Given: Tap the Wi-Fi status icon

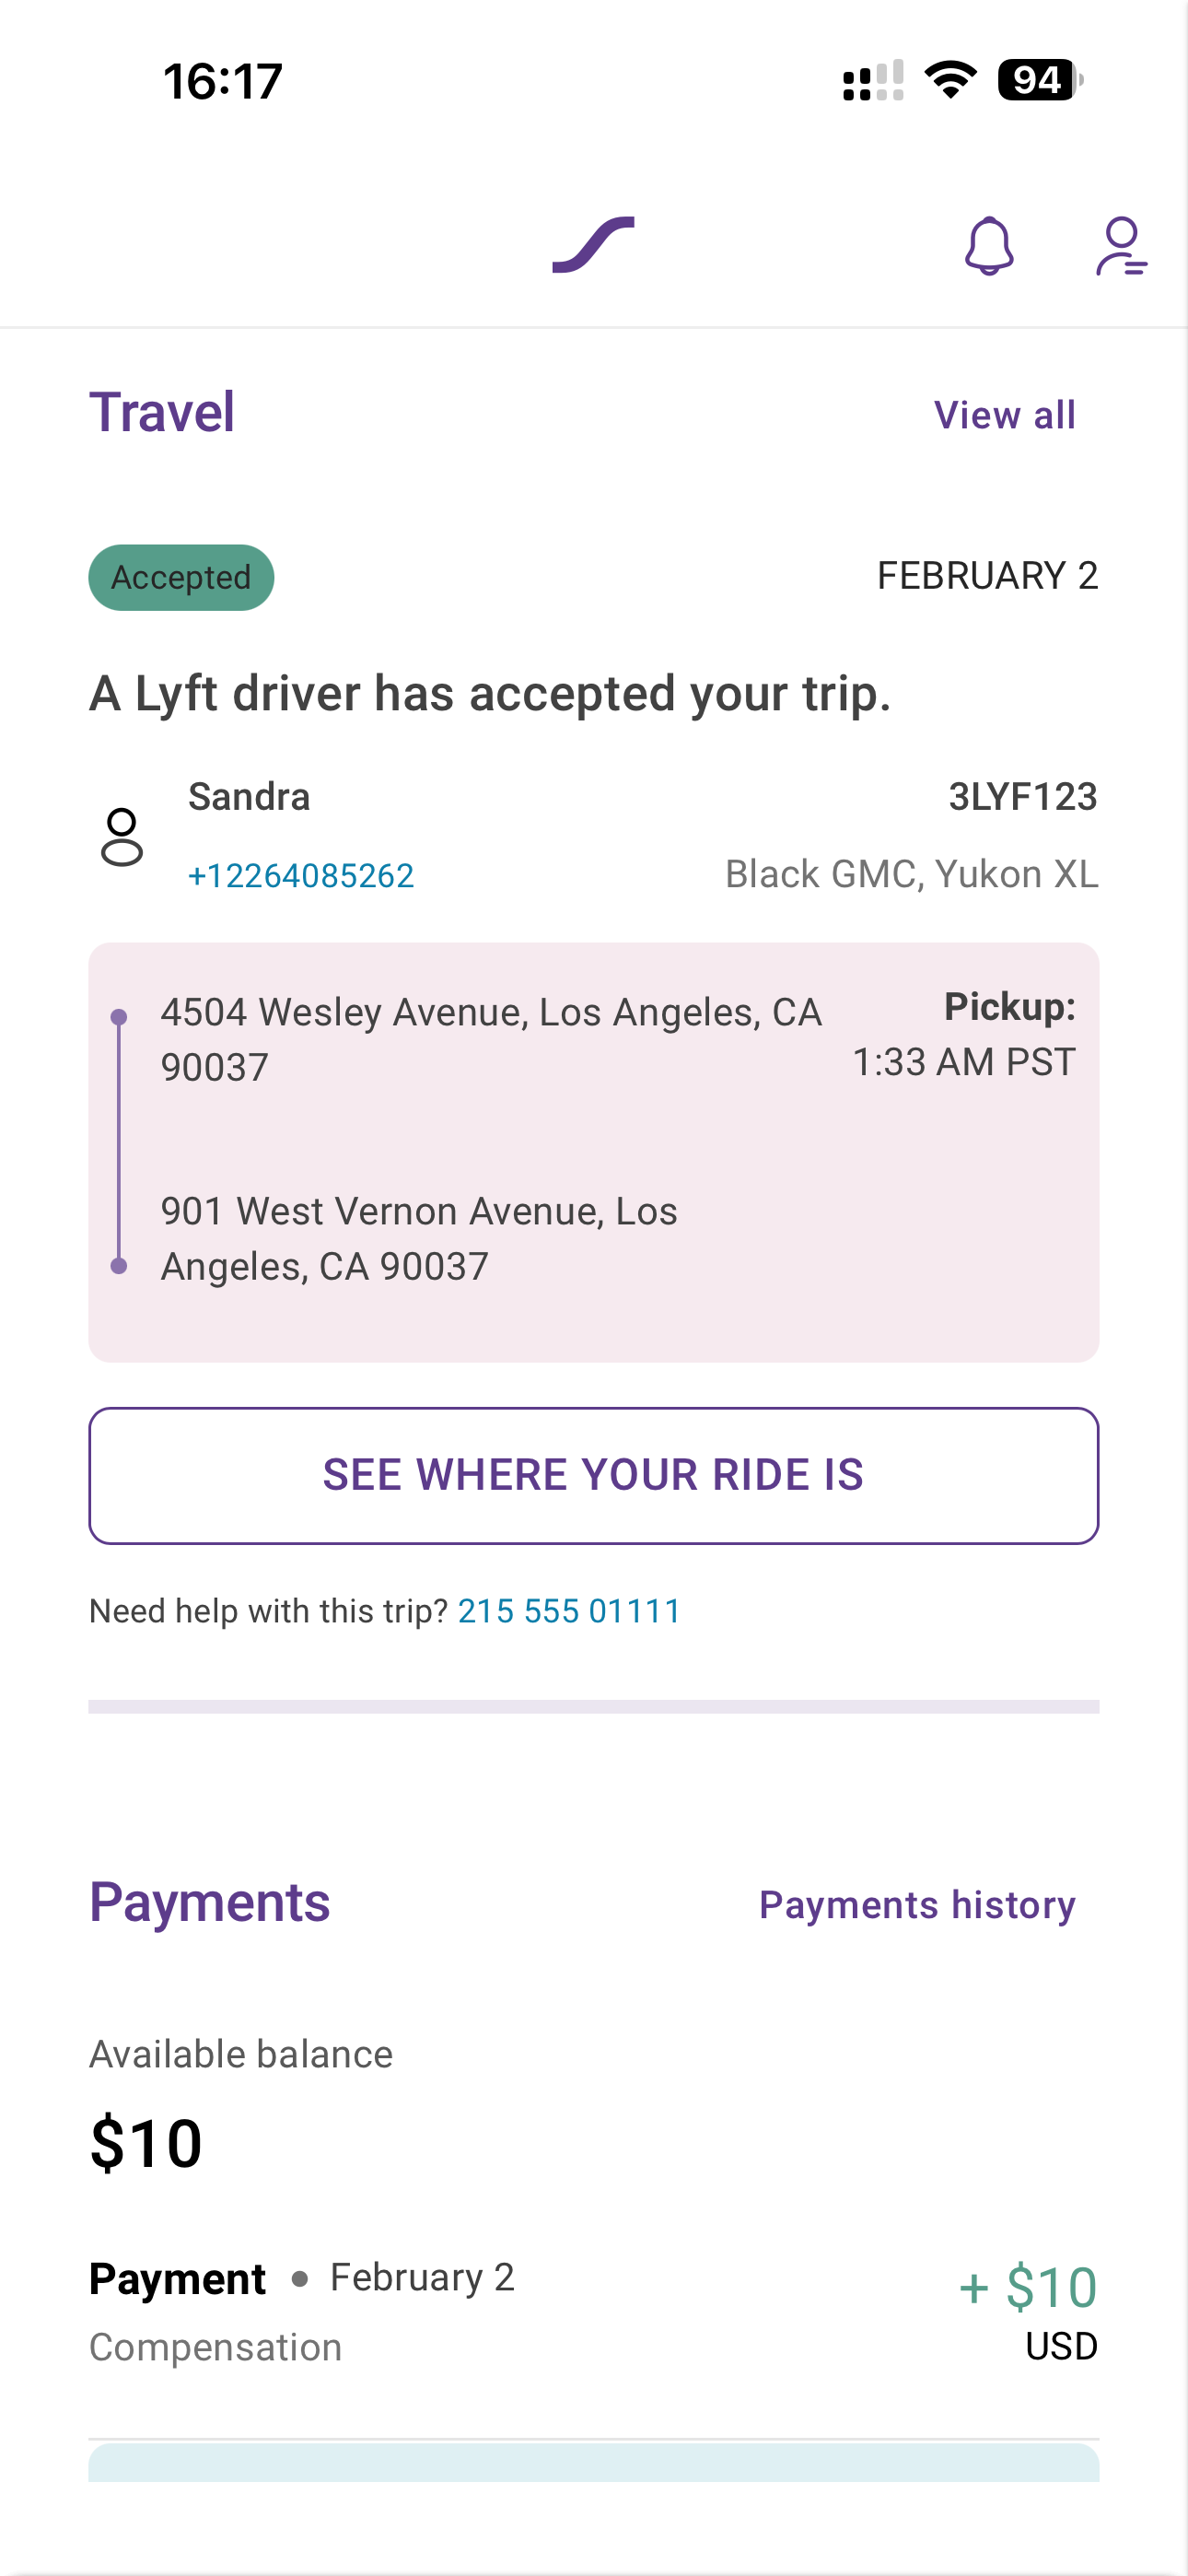Looking at the screenshot, I should click(950, 80).
